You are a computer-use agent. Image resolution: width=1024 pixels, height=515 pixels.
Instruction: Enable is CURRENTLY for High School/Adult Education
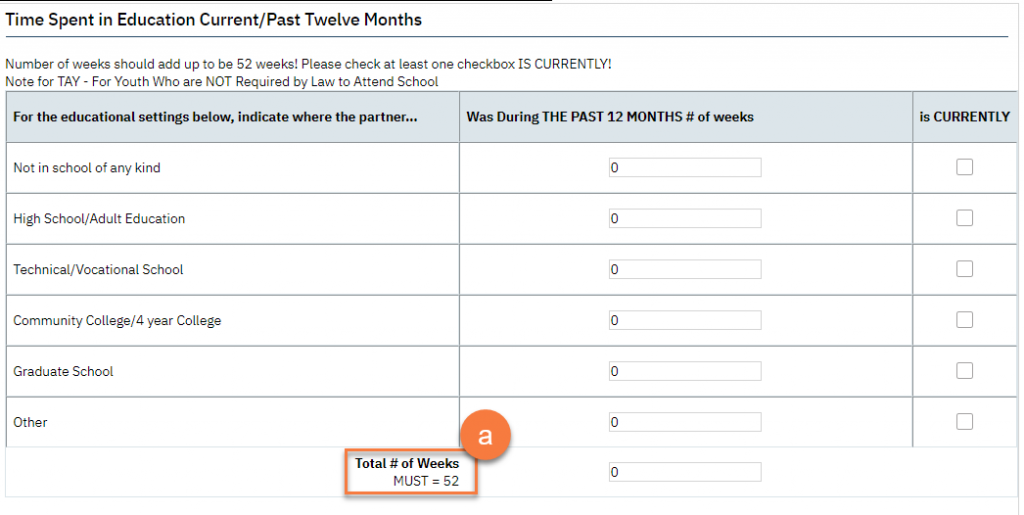point(964,218)
